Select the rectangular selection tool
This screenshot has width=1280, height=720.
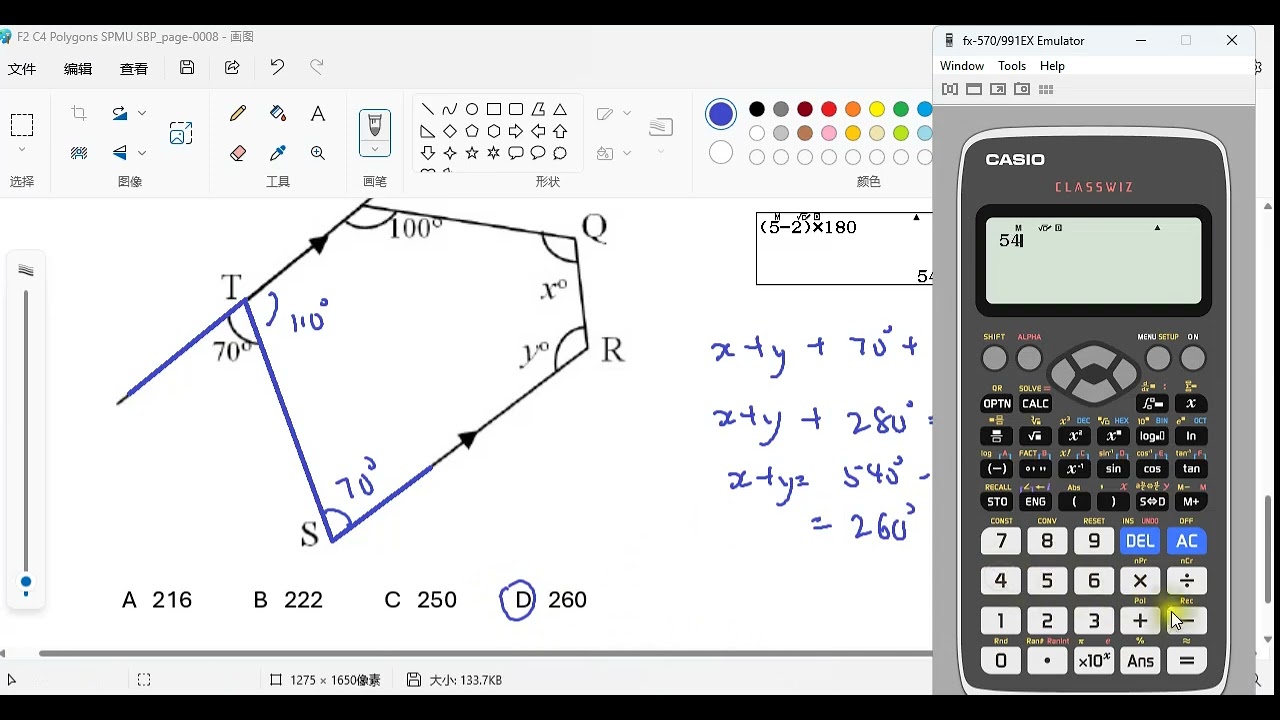click(22, 125)
